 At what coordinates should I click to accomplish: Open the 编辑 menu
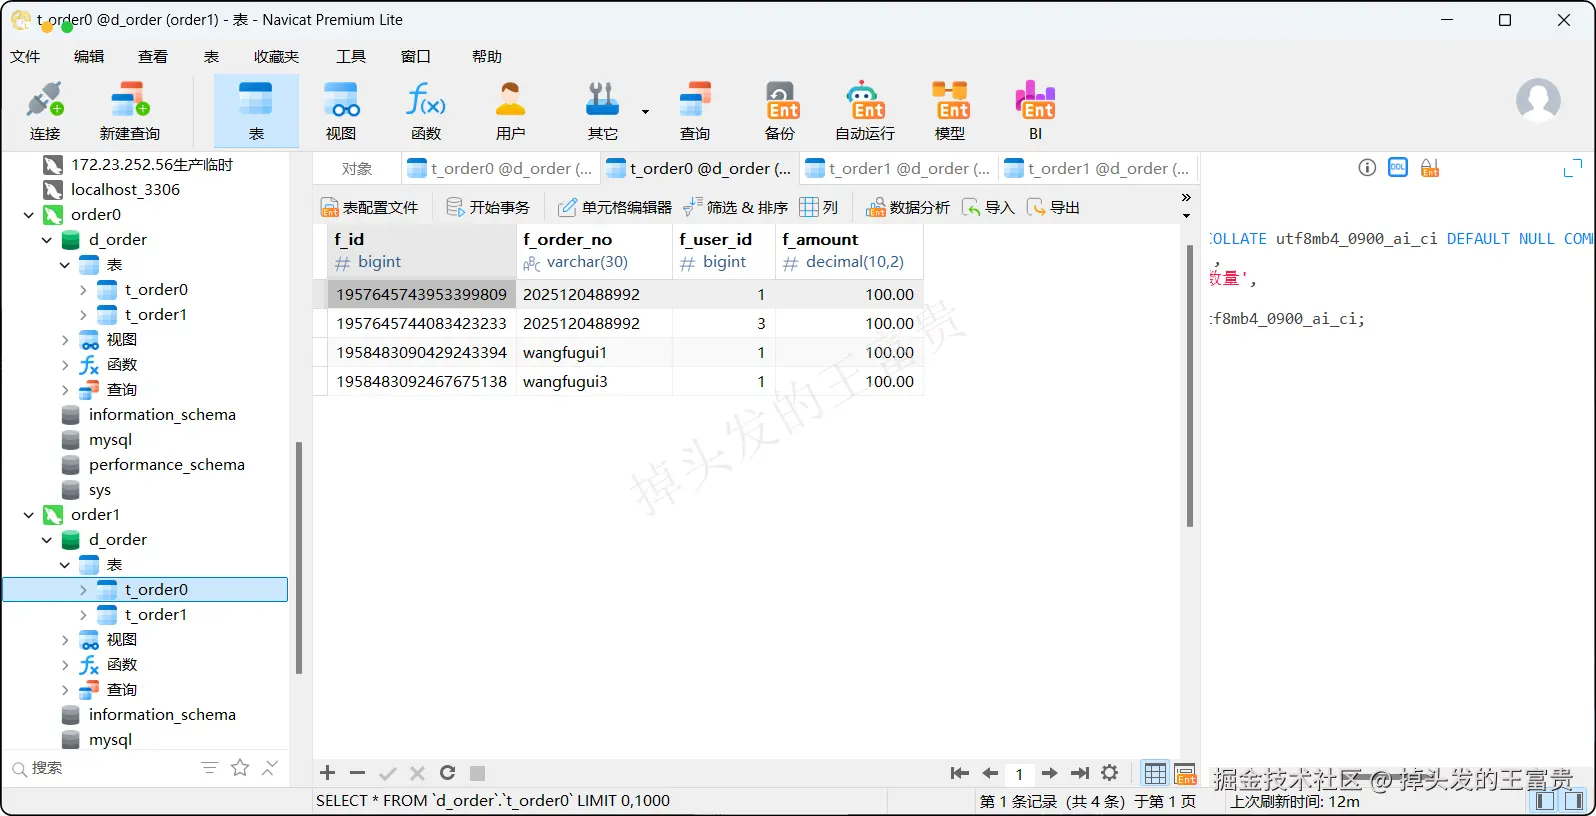point(89,56)
